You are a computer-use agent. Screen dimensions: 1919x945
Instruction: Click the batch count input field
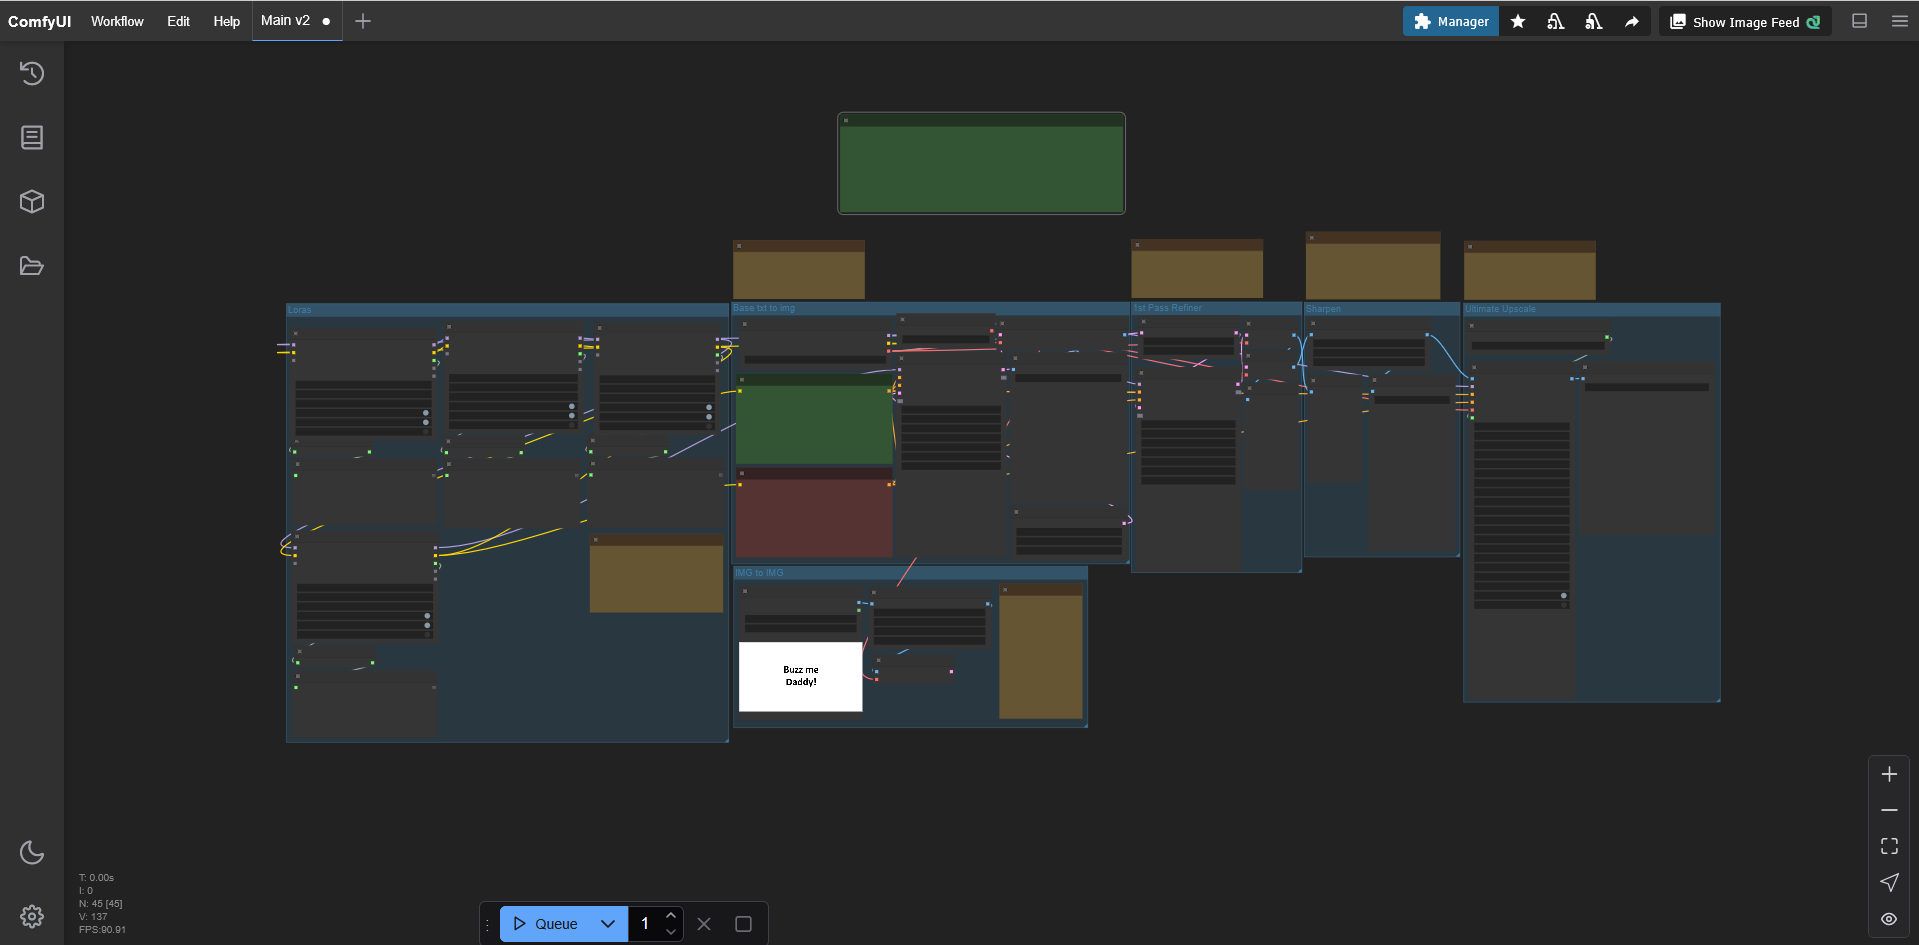pos(645,924)
